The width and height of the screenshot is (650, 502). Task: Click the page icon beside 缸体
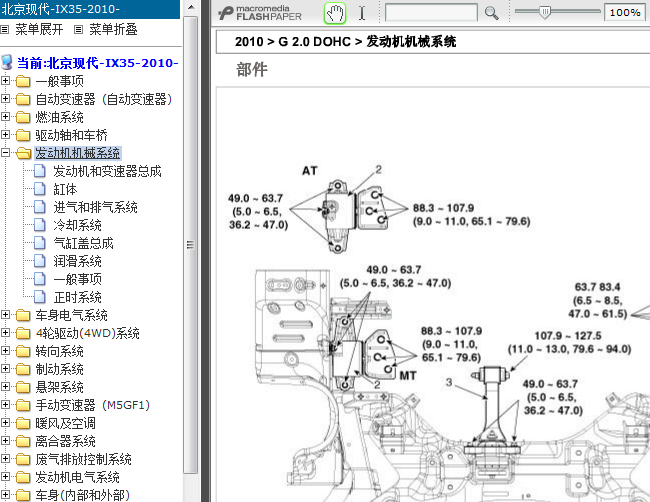coord(39,189)
